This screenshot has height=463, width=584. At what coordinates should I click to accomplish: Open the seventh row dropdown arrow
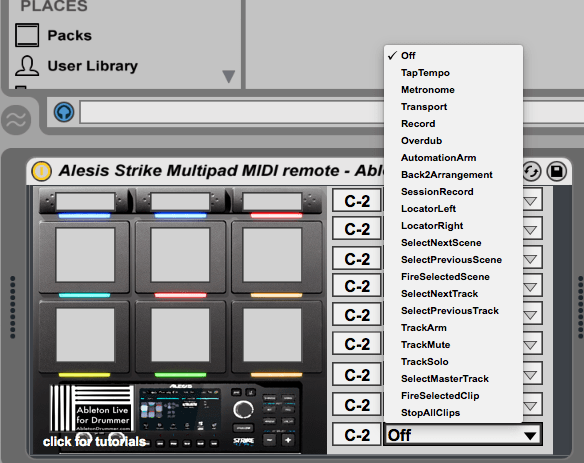[531, 374]
